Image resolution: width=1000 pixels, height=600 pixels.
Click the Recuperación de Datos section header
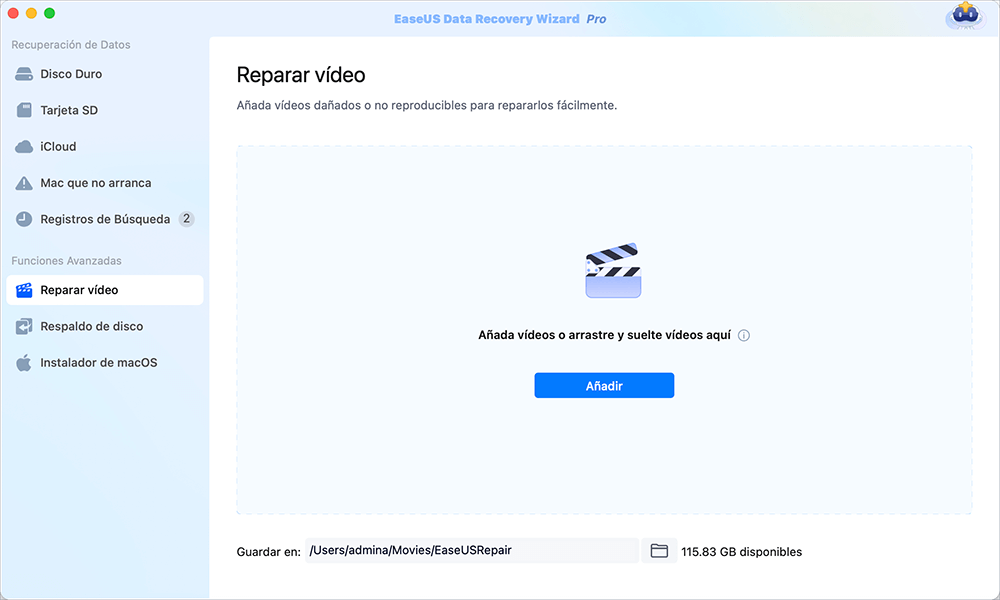(71, 45)
